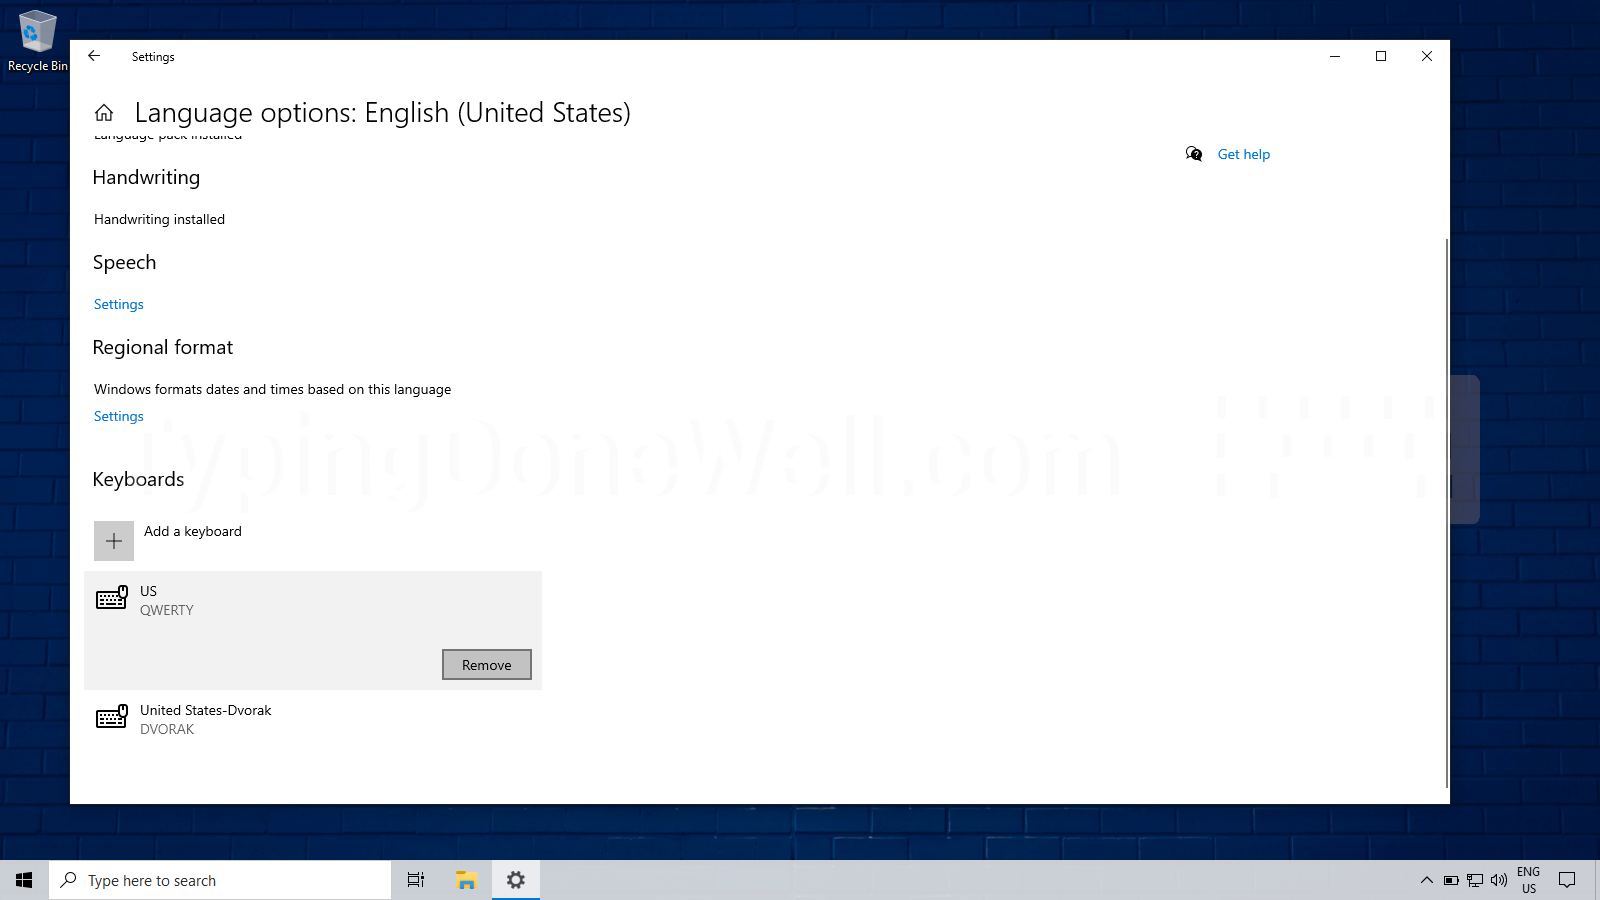Click the volume icon in system tray

tap(1498, 880)
